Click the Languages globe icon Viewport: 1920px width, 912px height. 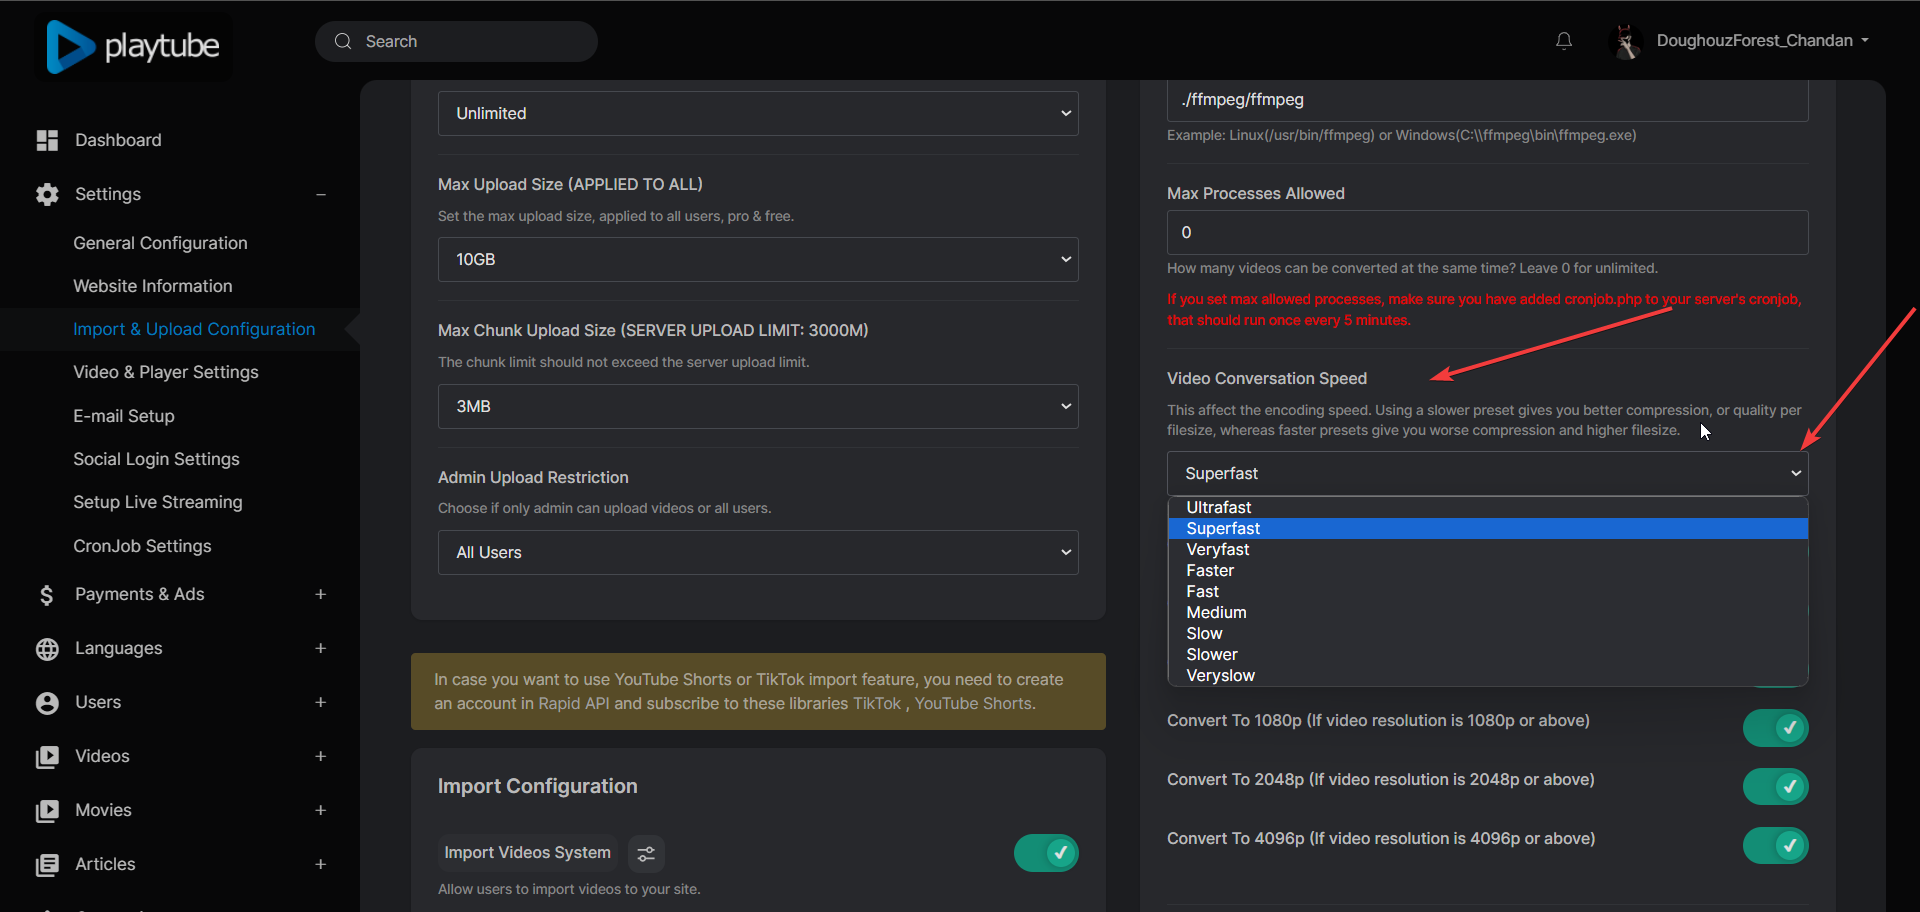47,649
